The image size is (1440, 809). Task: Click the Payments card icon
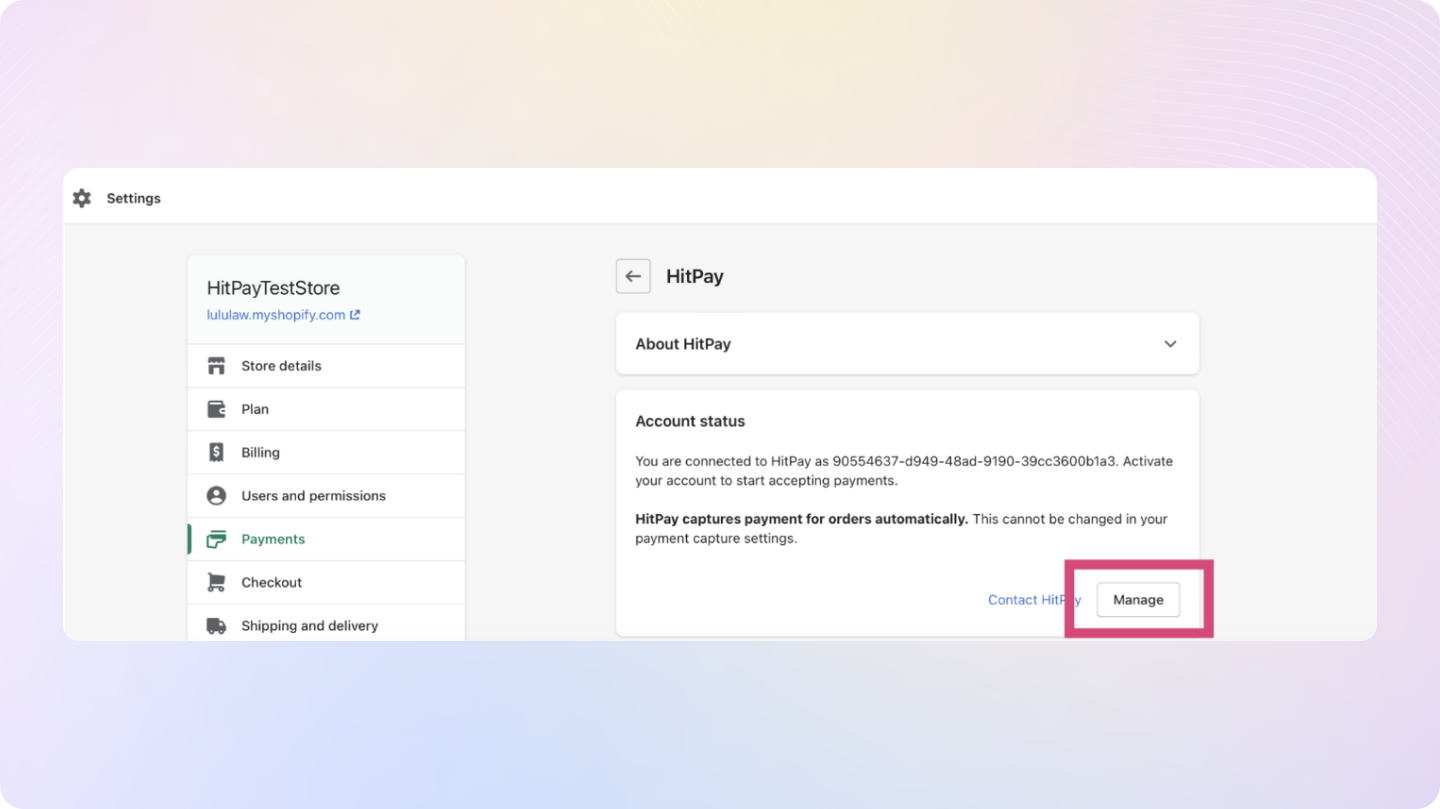coord(216,539)
